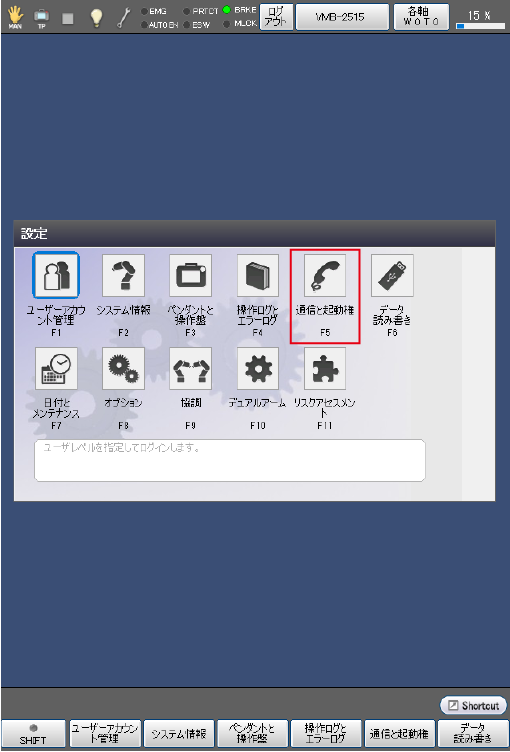Click the VMB-2515 robot name button
510x752 pixels.
tap(342, 17)
